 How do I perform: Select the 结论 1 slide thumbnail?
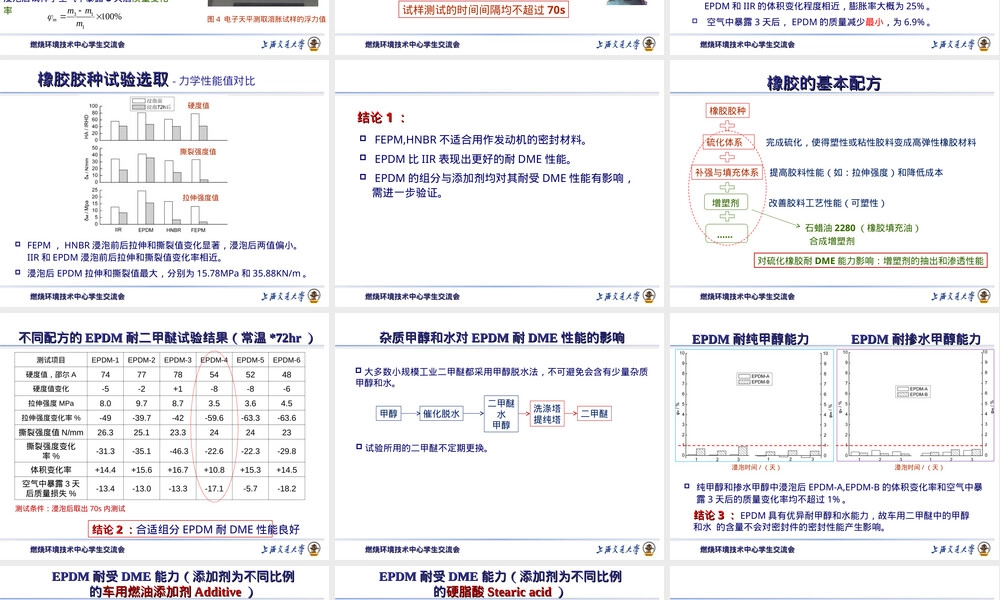[x=499, y=183]
